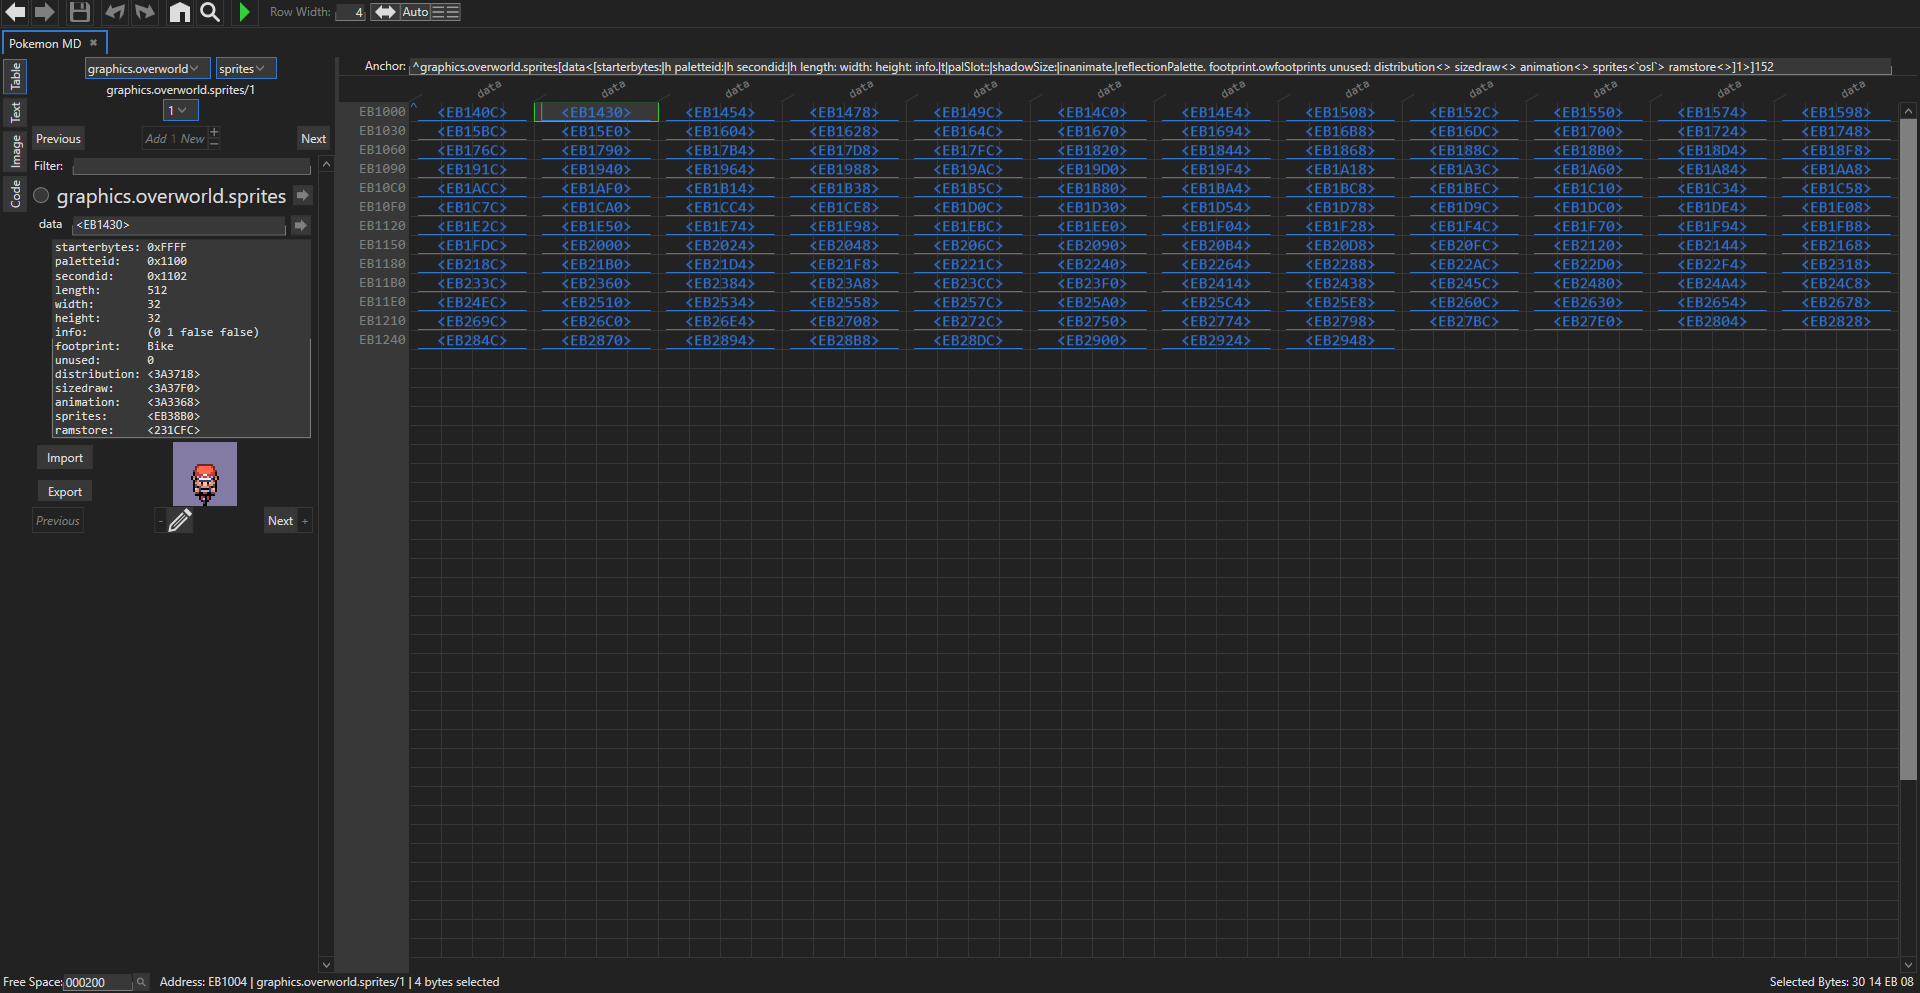Go to the home anchor icon
1920x993 pixels.
180,12
